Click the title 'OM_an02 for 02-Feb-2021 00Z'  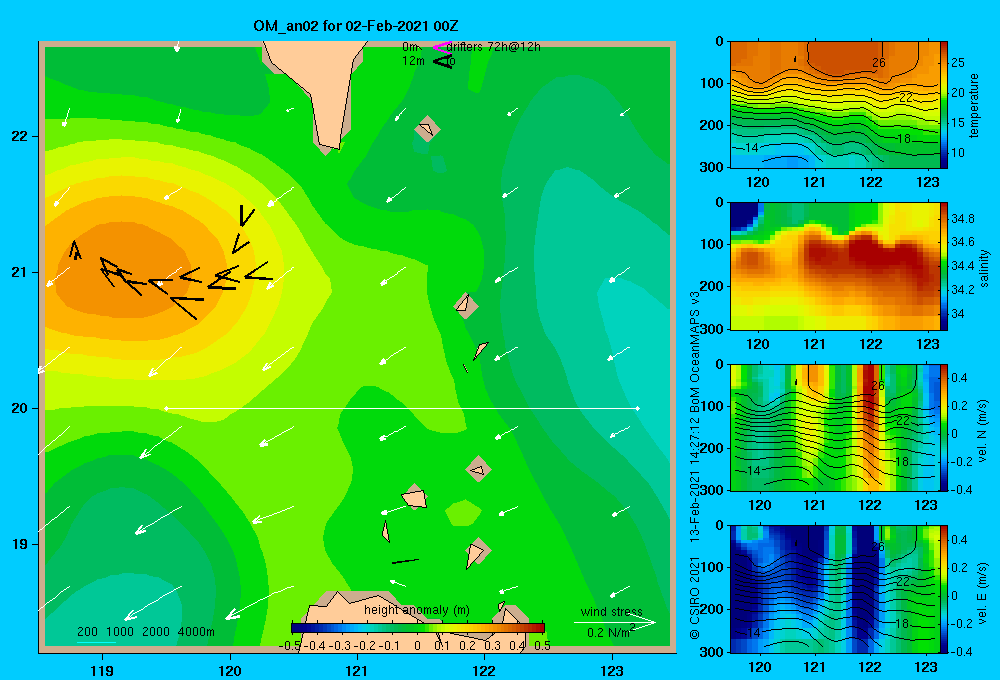click(356, 26)
